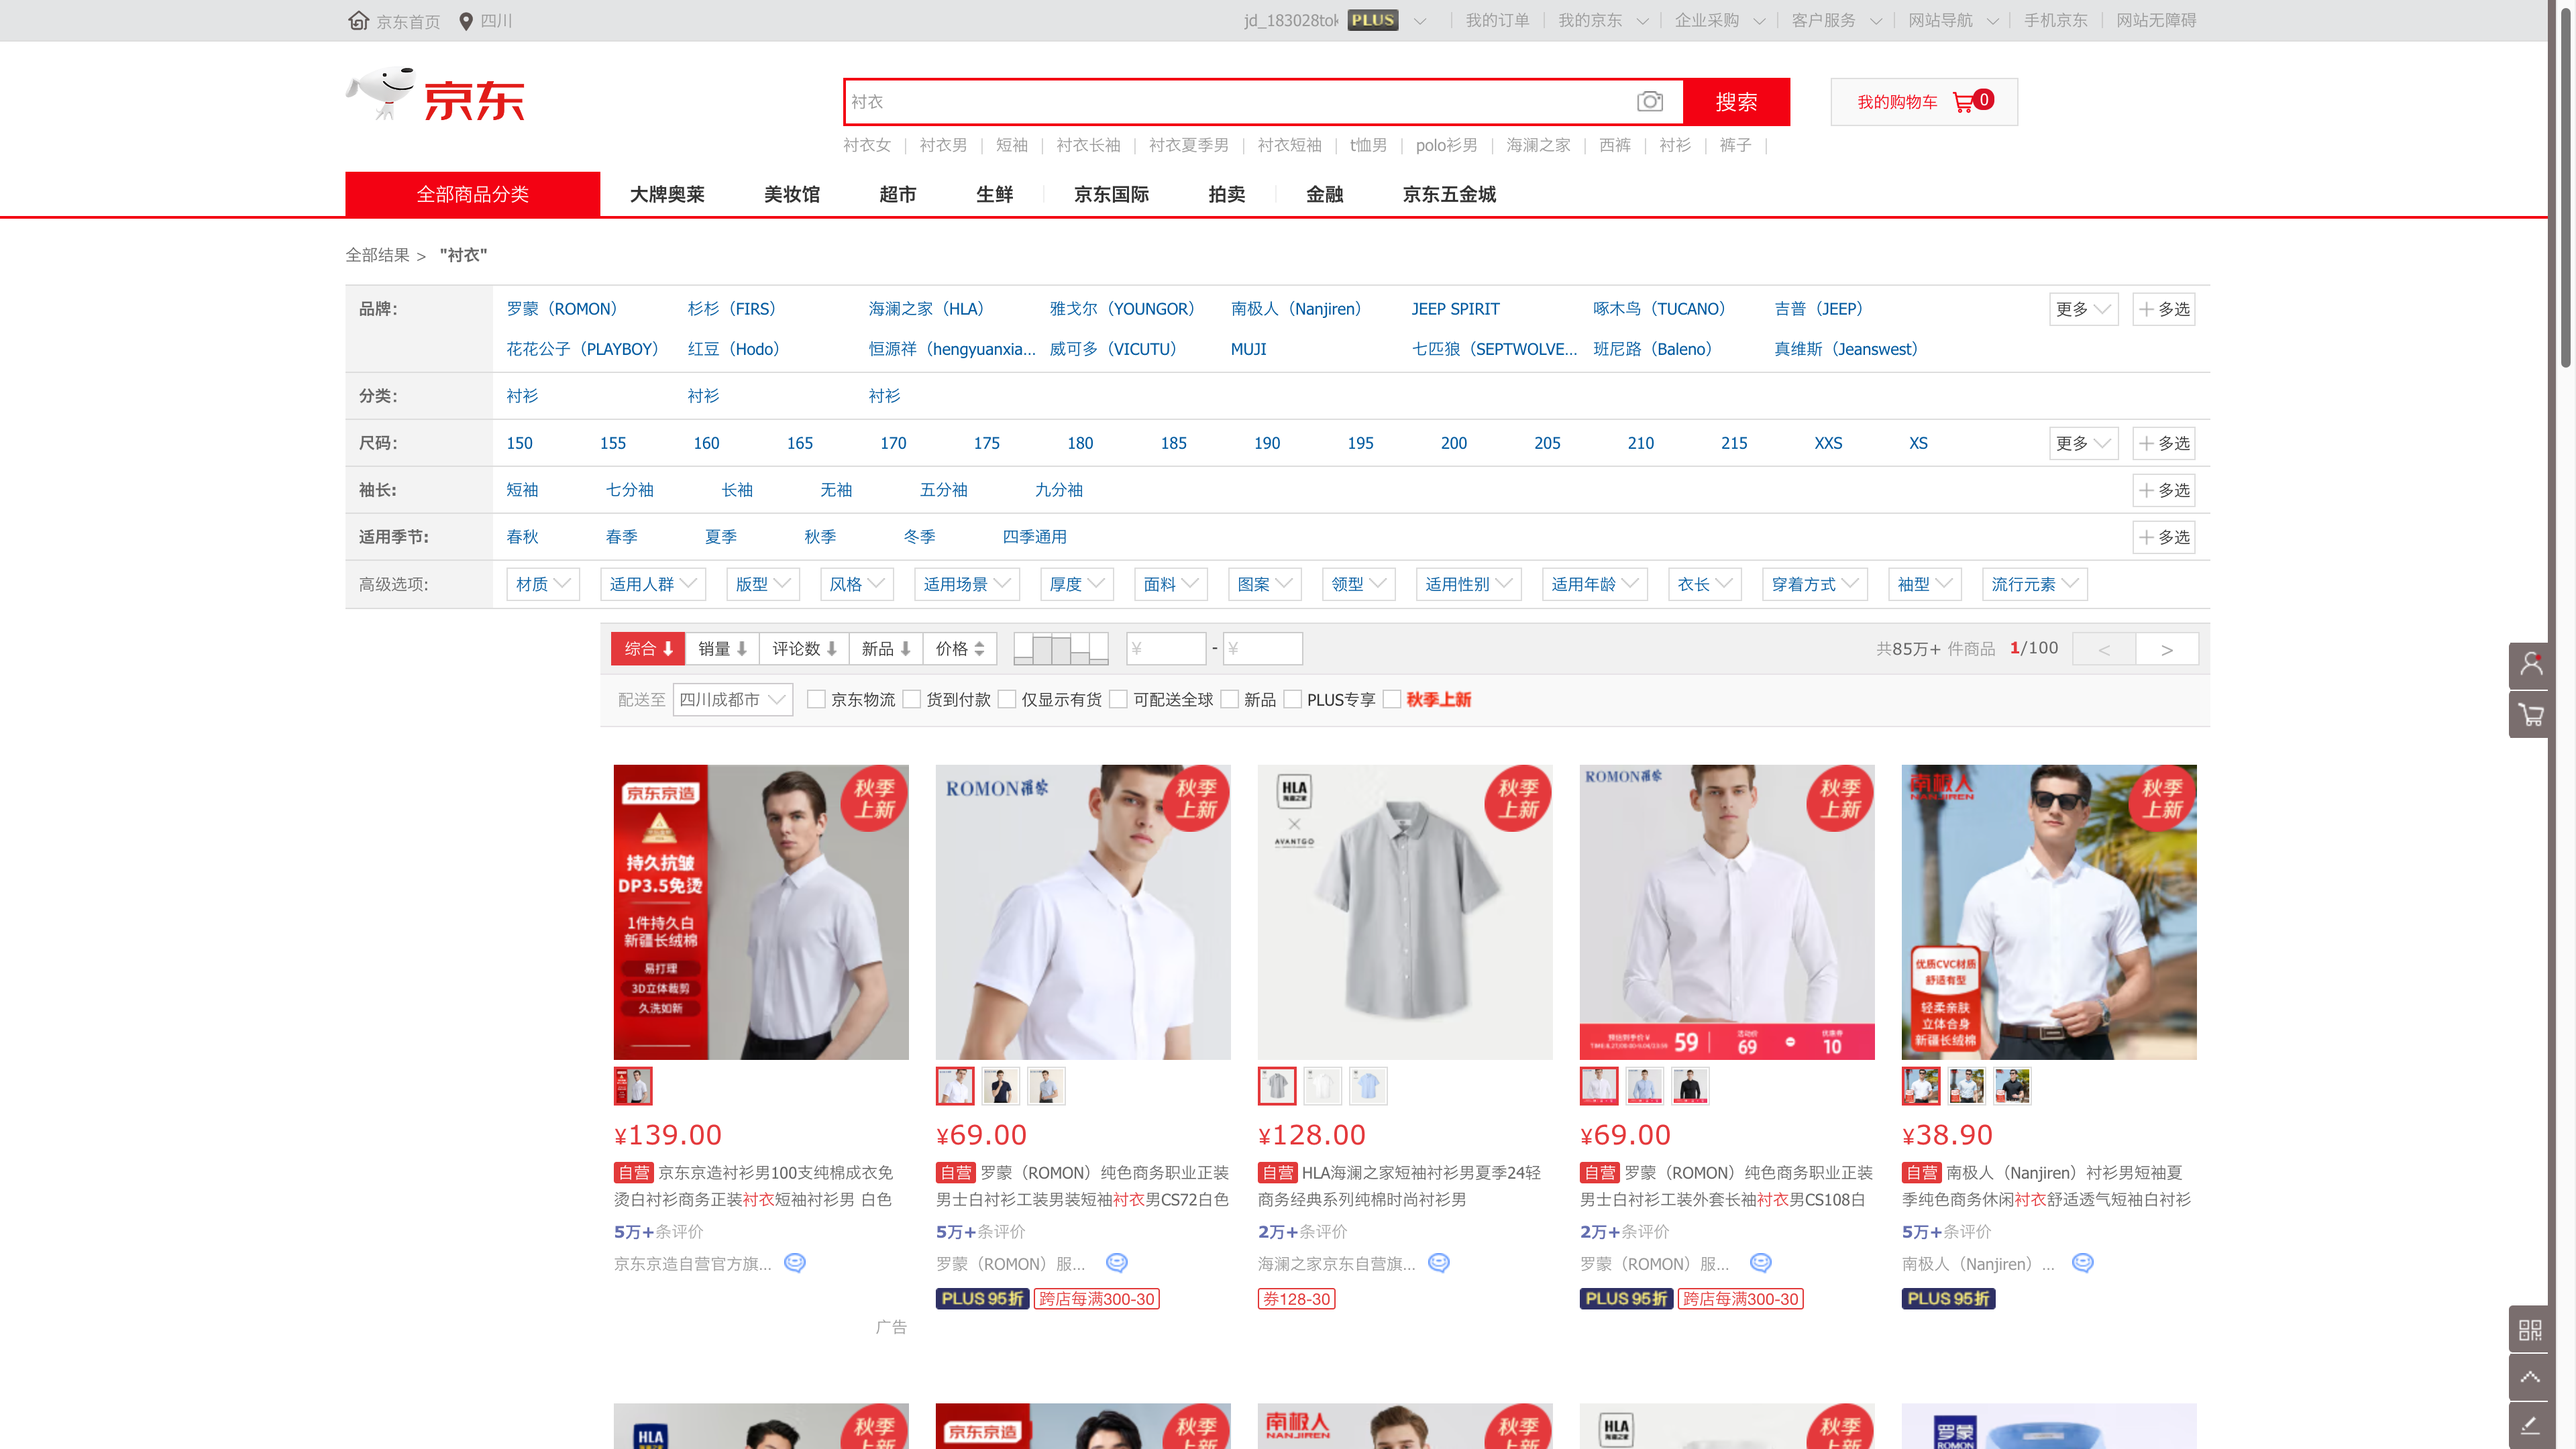This screenshot has height=1449, width=2576.
Task: Click the minimum price input field
Action: coord(1166,649)
